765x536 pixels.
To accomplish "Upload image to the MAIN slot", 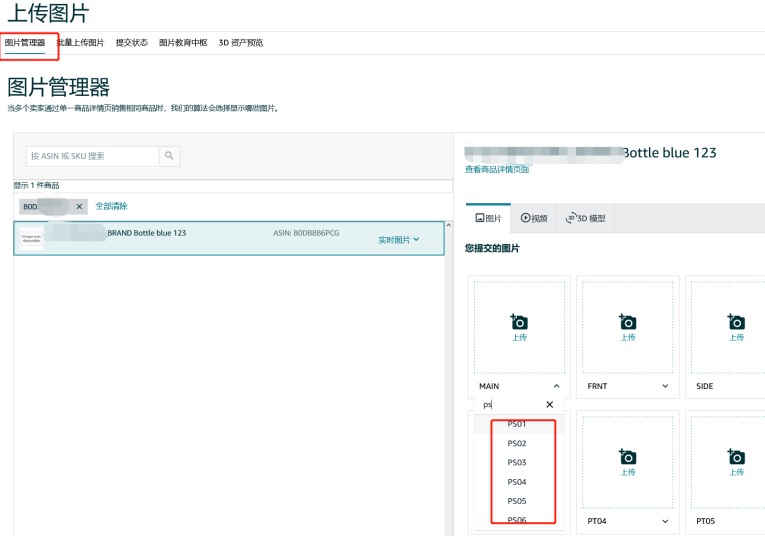I will tap(519, 327).
